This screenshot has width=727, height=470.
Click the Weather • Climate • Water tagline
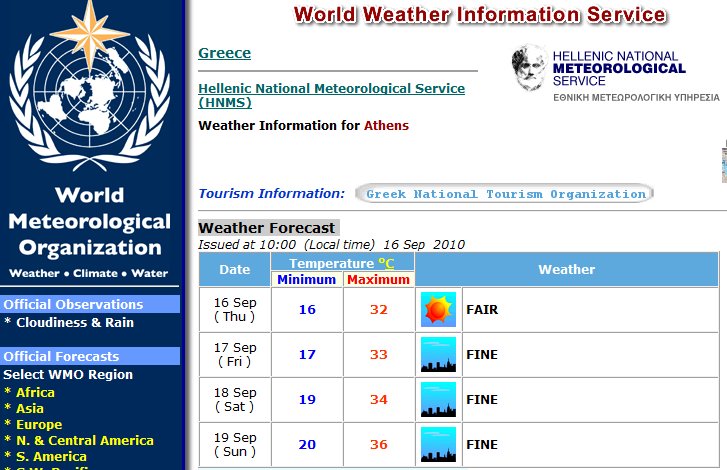tap(89, 273)
